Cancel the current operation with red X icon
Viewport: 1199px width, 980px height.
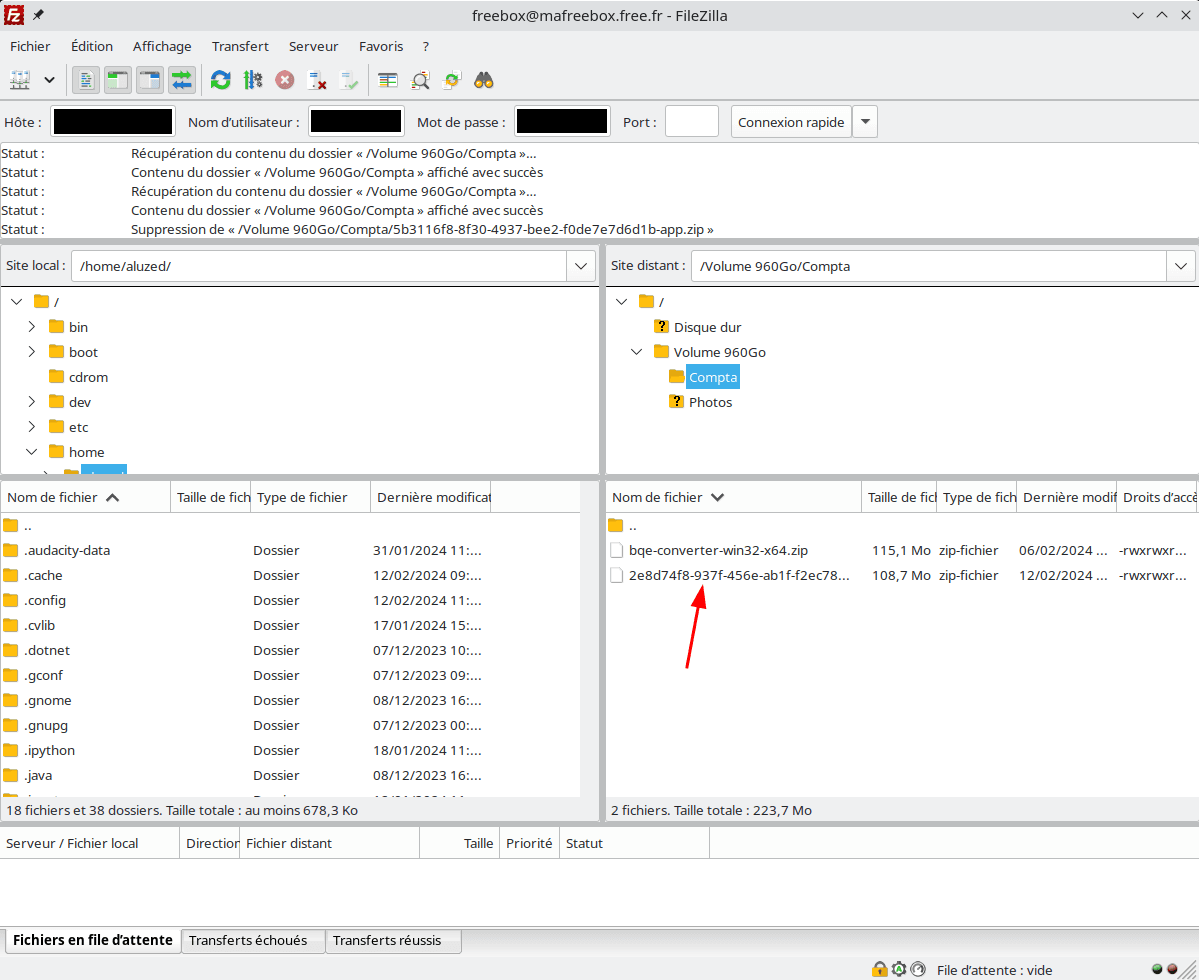[285, 80]
